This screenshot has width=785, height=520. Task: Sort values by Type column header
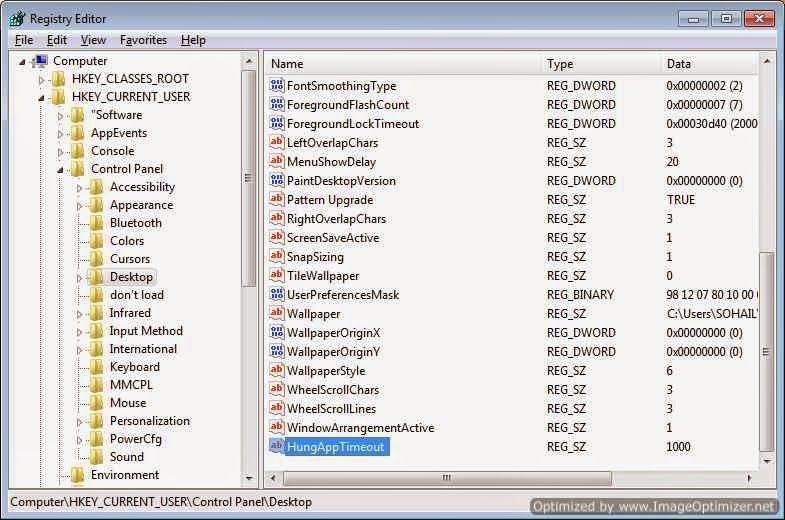coord(601,64)
